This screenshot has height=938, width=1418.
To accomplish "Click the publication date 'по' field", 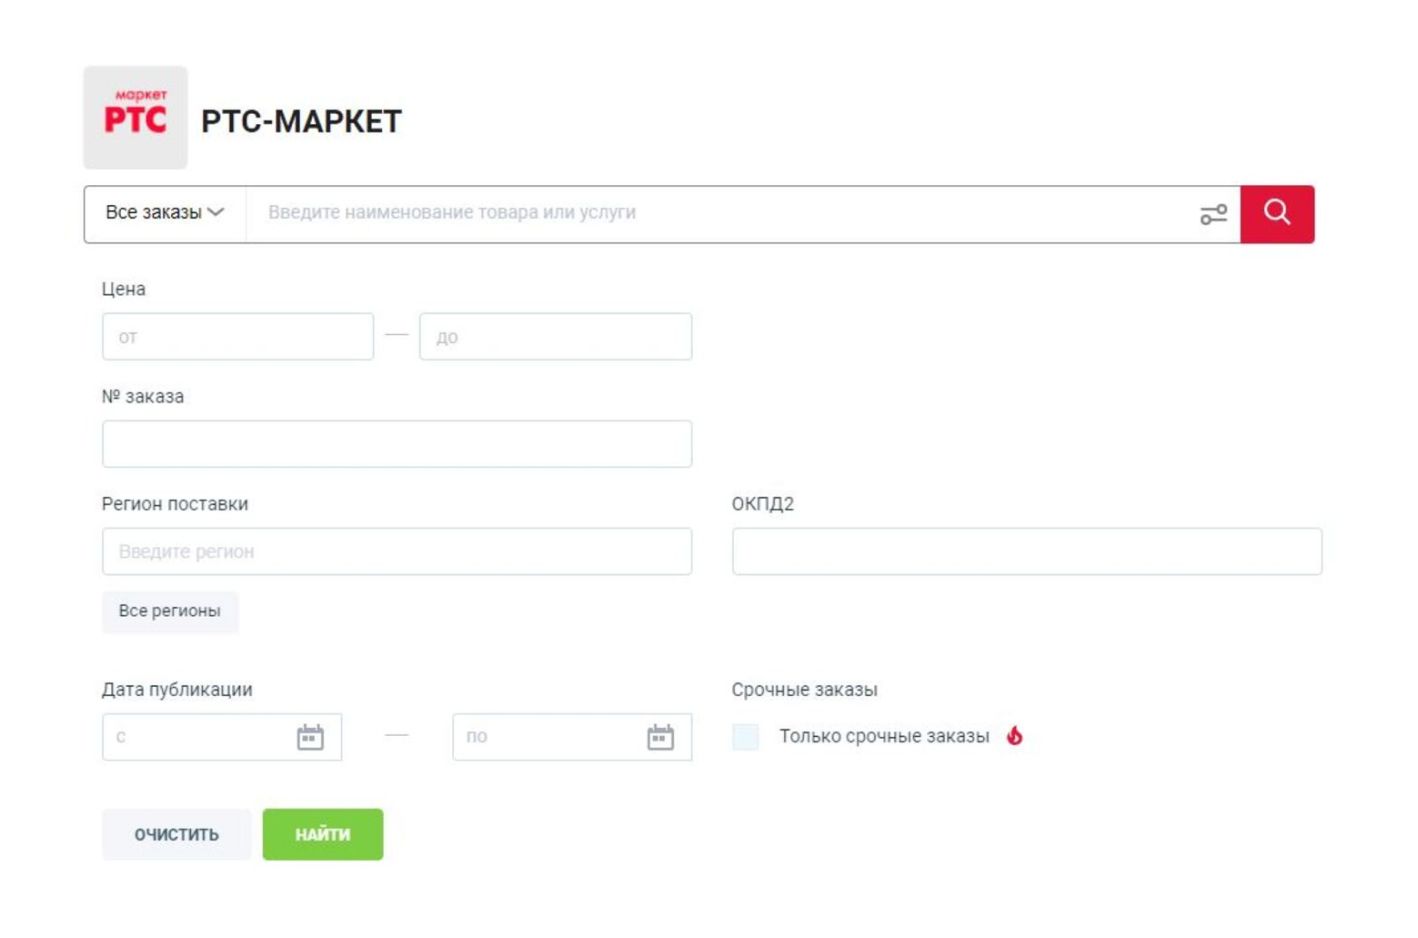I will coord(545,737).
